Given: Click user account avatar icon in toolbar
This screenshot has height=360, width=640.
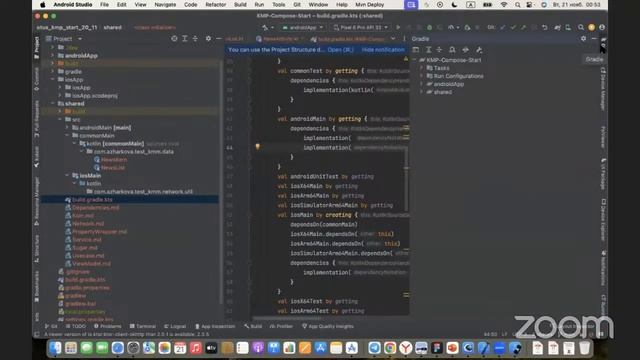Looking at the screenshot, I should coord(602,27).
